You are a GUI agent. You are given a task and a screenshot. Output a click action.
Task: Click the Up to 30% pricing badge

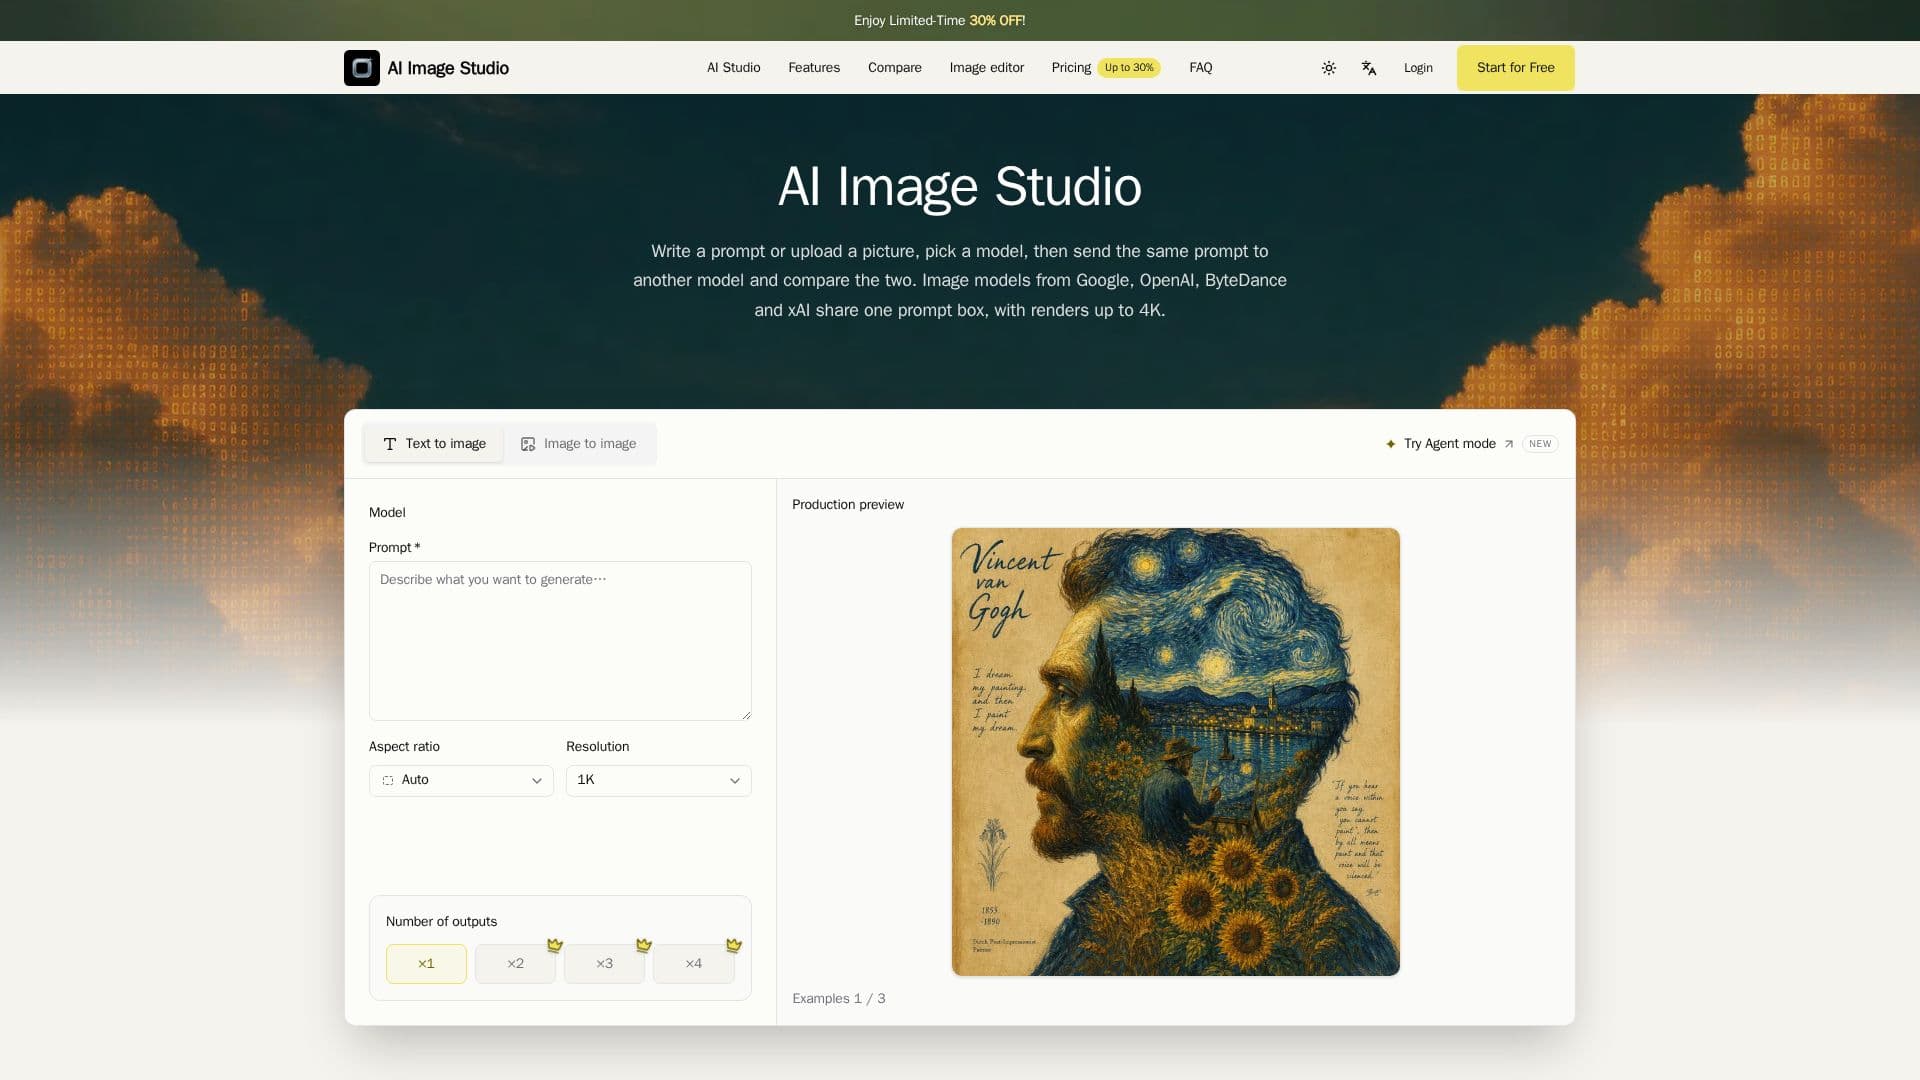1129,68
